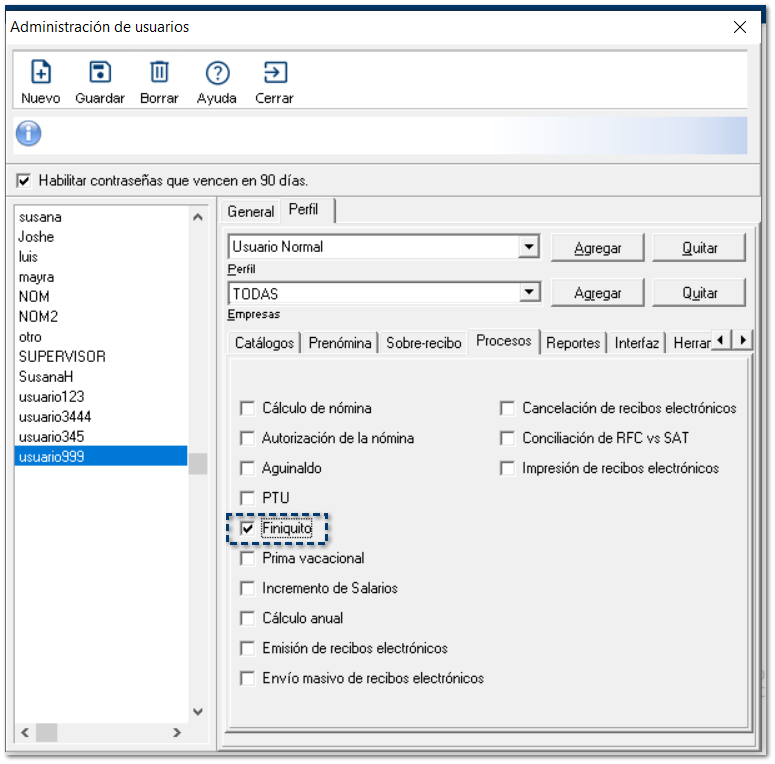
Task: Click Agregar next to Perfil dropdown
Action: pos(598,248)
